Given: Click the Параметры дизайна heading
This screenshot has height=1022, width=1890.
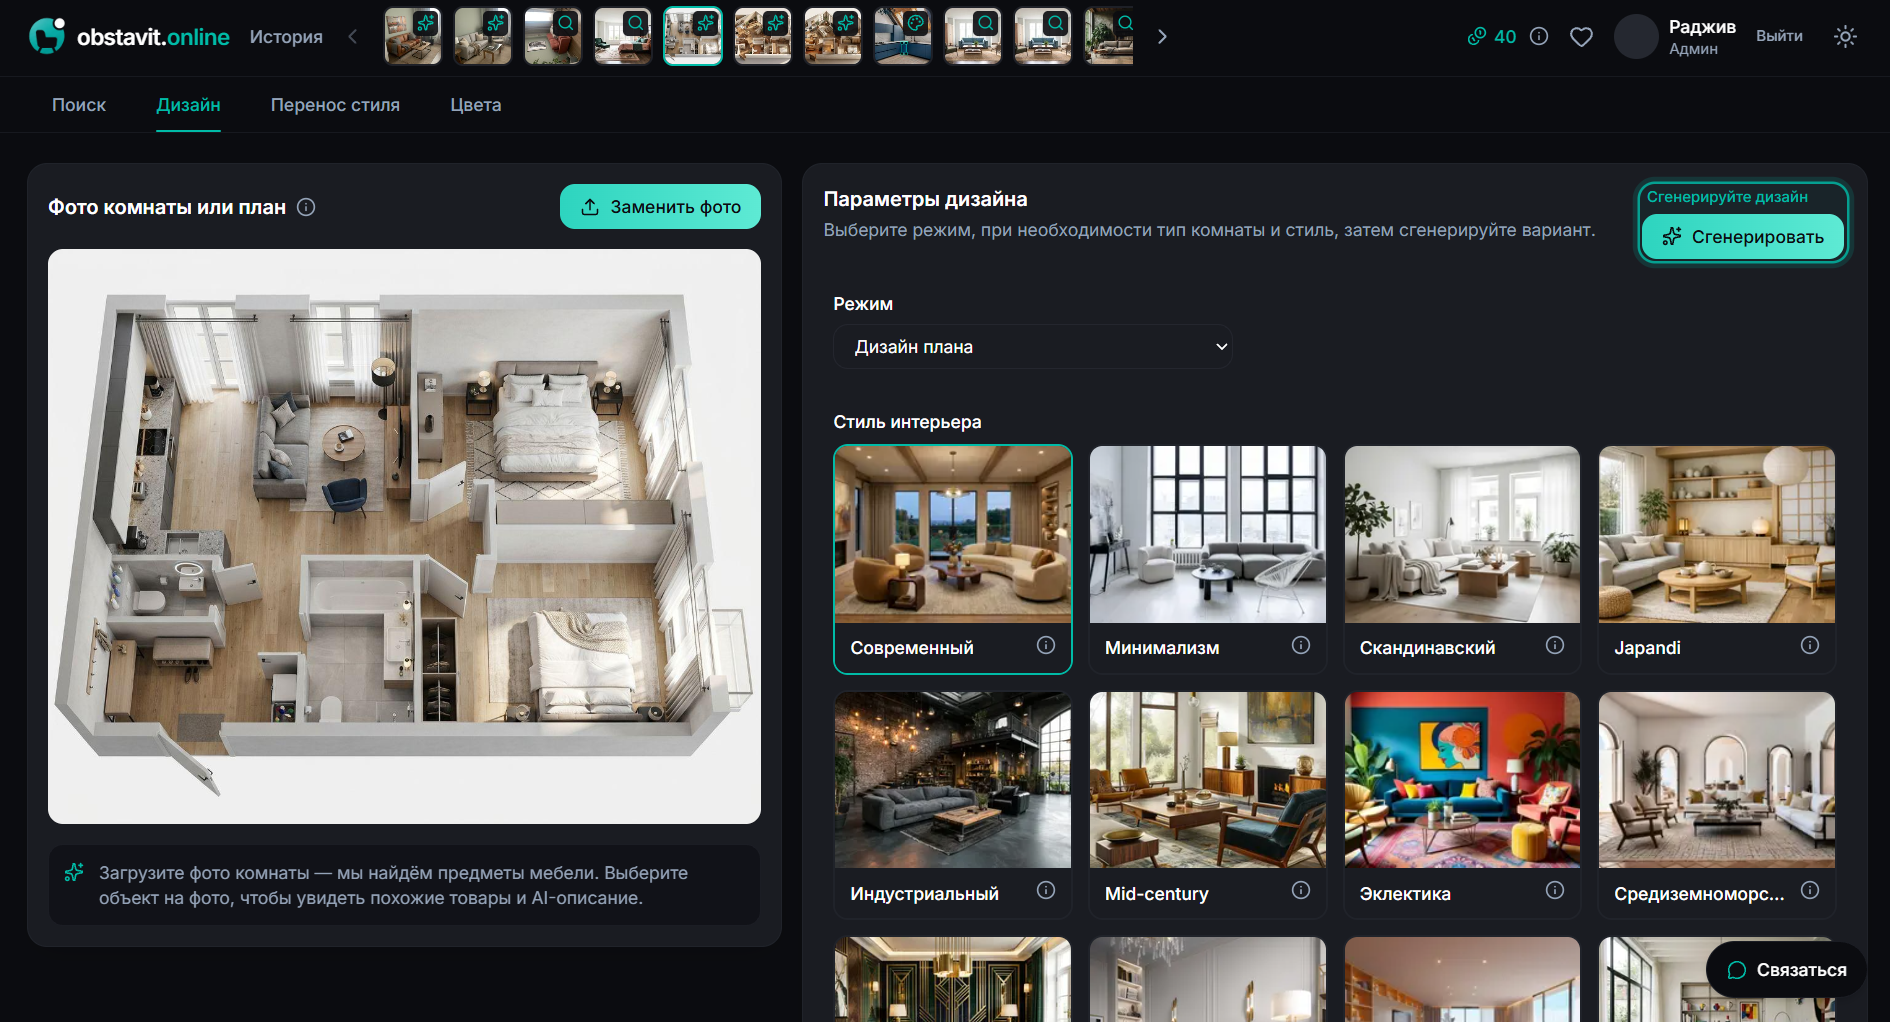Looking at the screenshot, I should [x=925, y=199].
